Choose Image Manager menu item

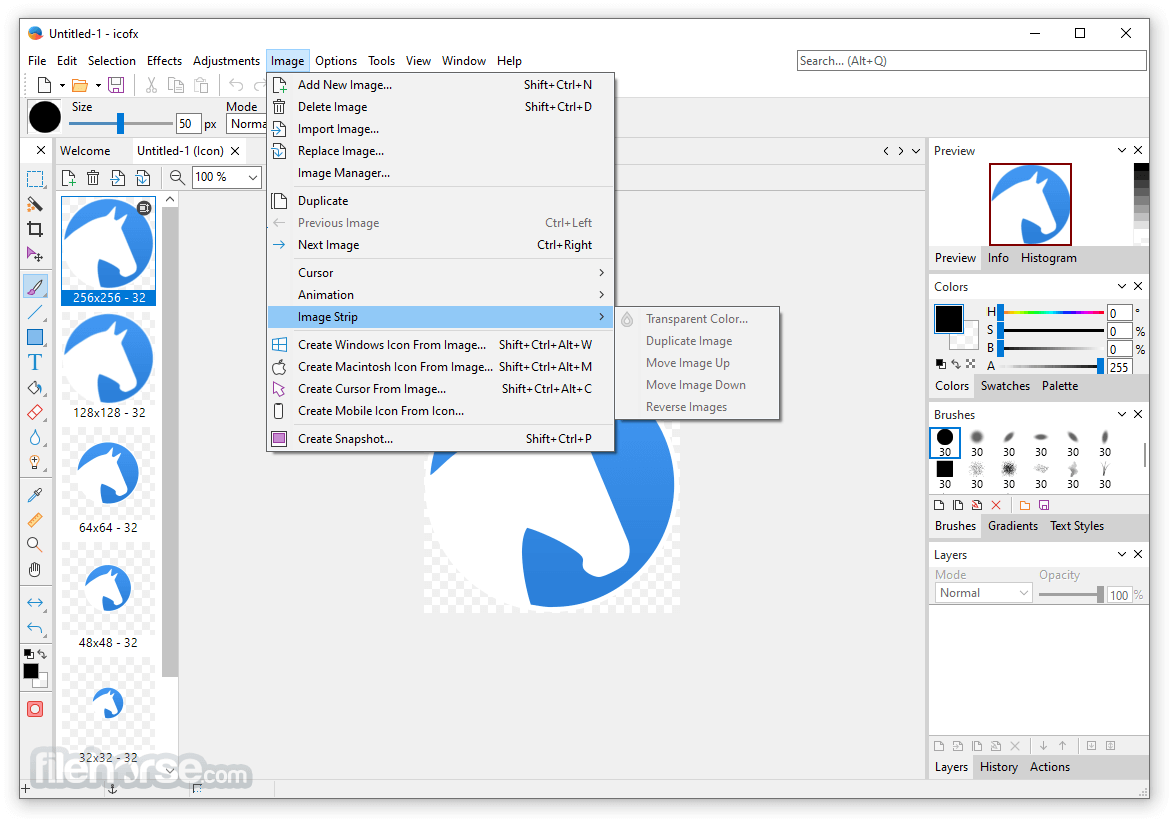coord(441,173)
